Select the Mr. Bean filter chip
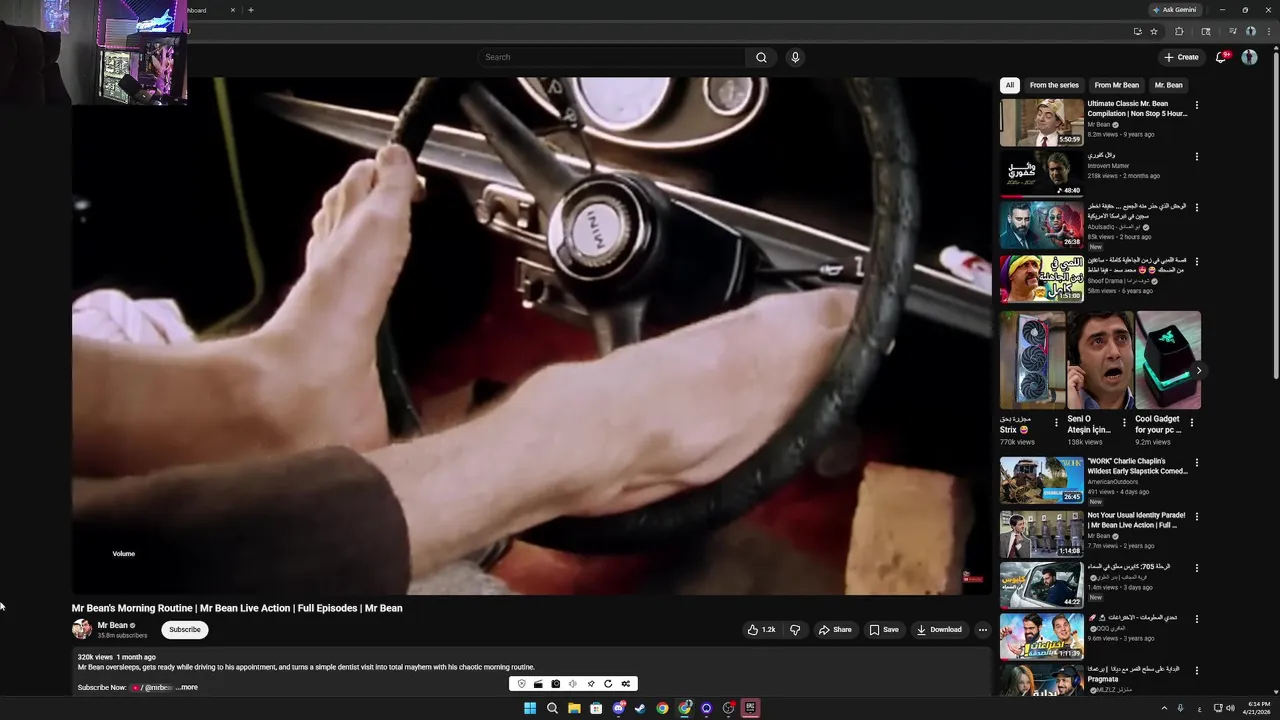The image size is (1280, 720). pos(1168,85)
